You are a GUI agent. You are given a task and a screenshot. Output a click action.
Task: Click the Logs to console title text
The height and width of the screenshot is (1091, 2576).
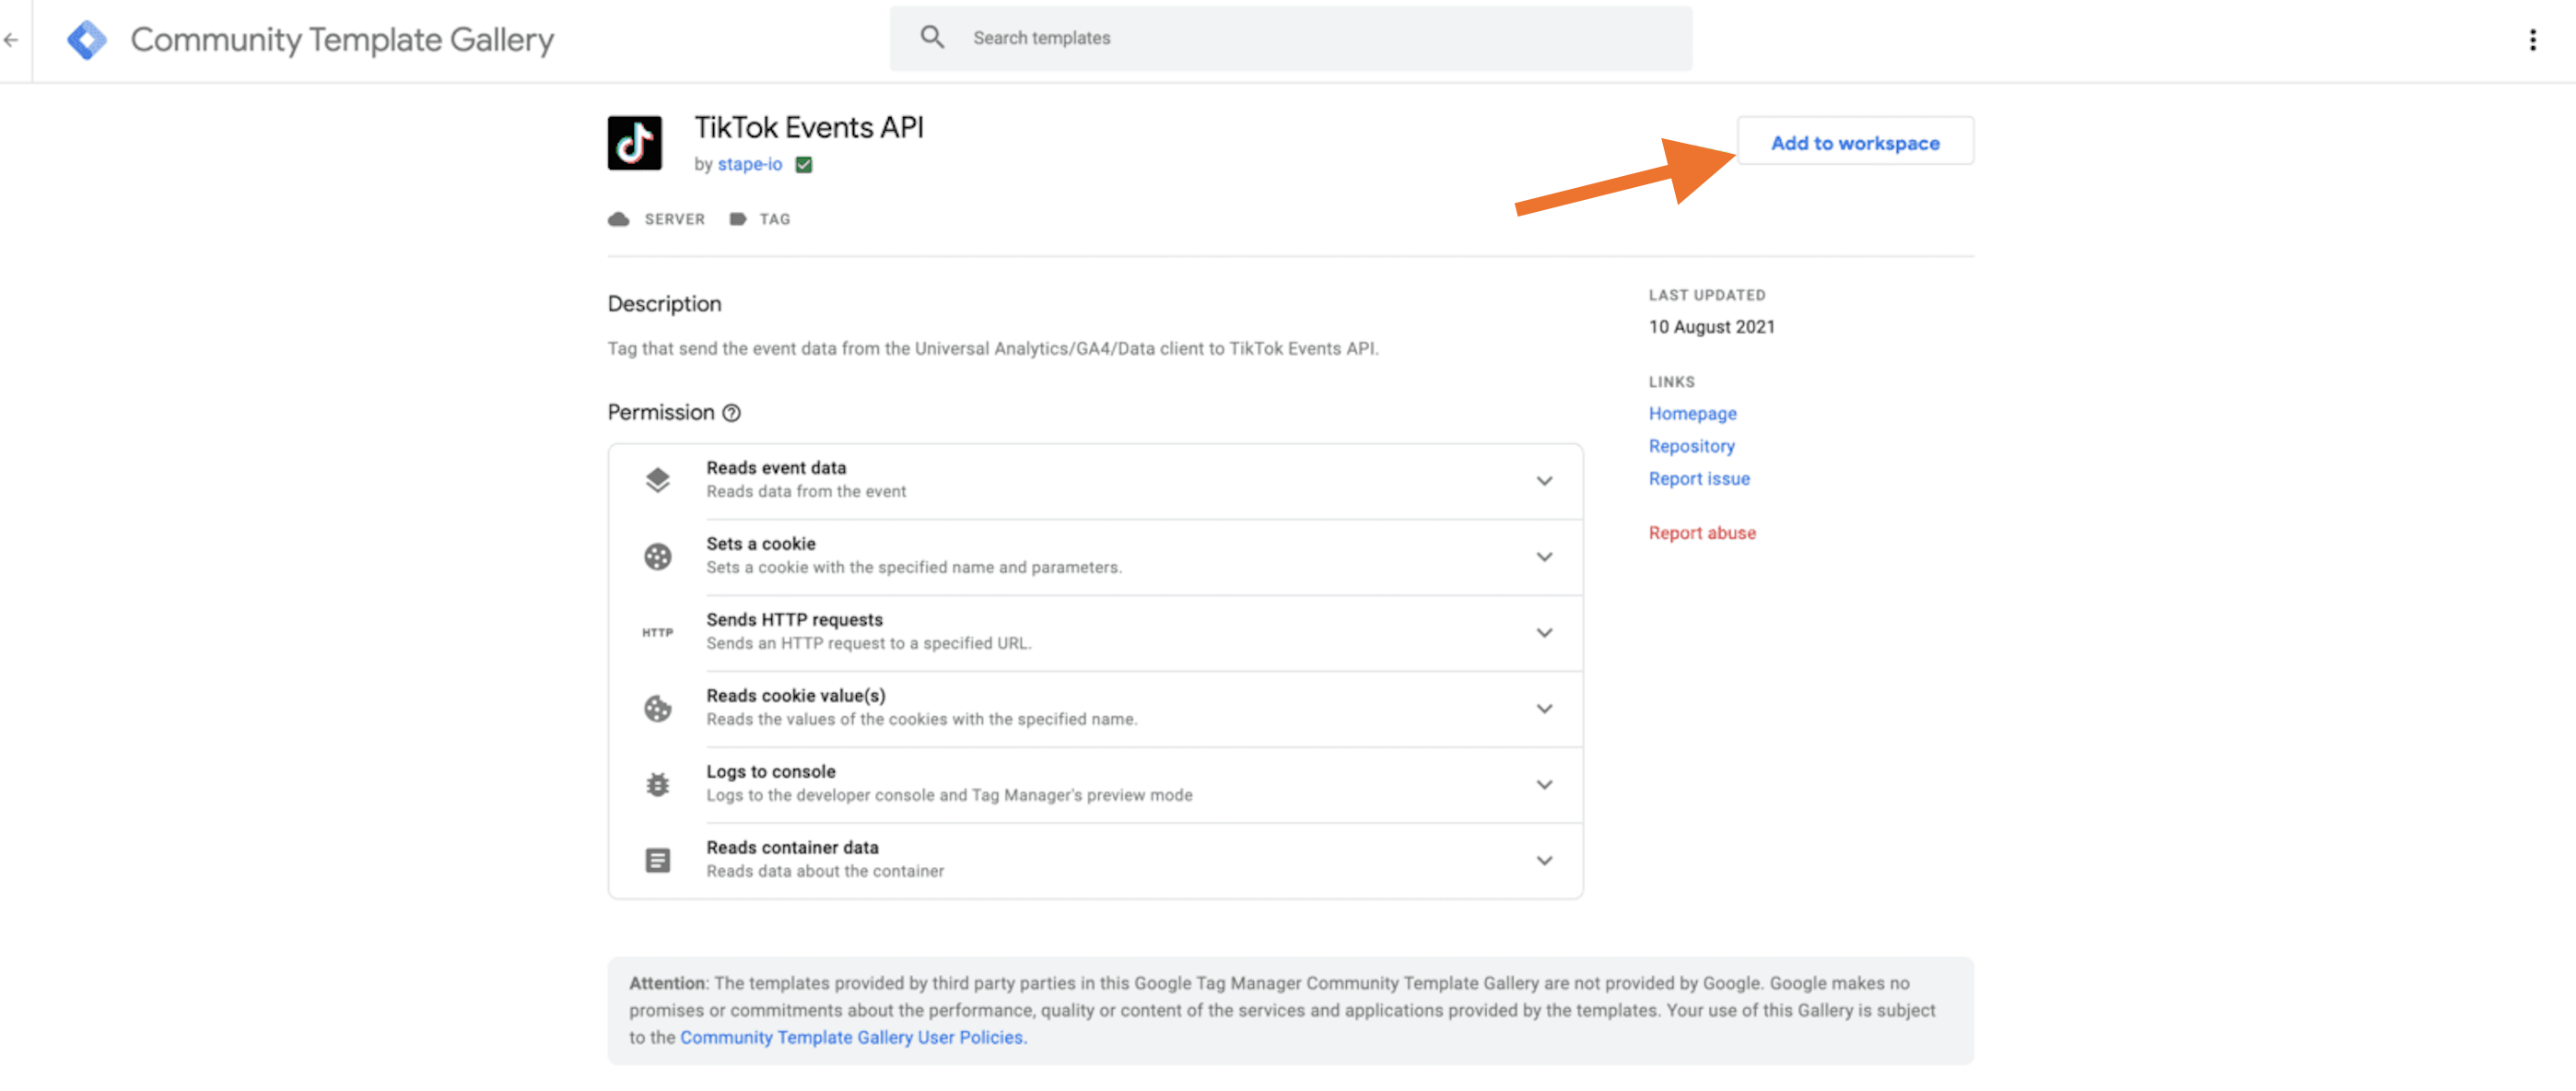770,772
